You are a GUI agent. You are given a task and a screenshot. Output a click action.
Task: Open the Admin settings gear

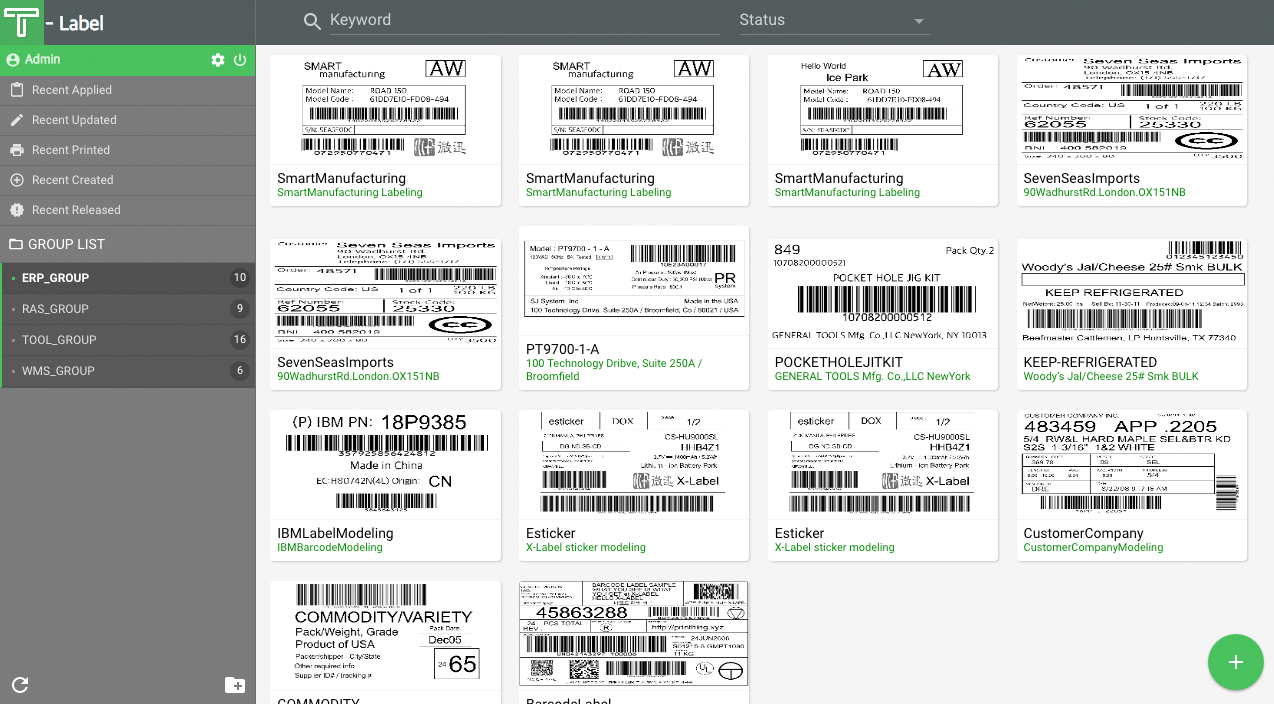pyautogui.click(x=218, y=60)
